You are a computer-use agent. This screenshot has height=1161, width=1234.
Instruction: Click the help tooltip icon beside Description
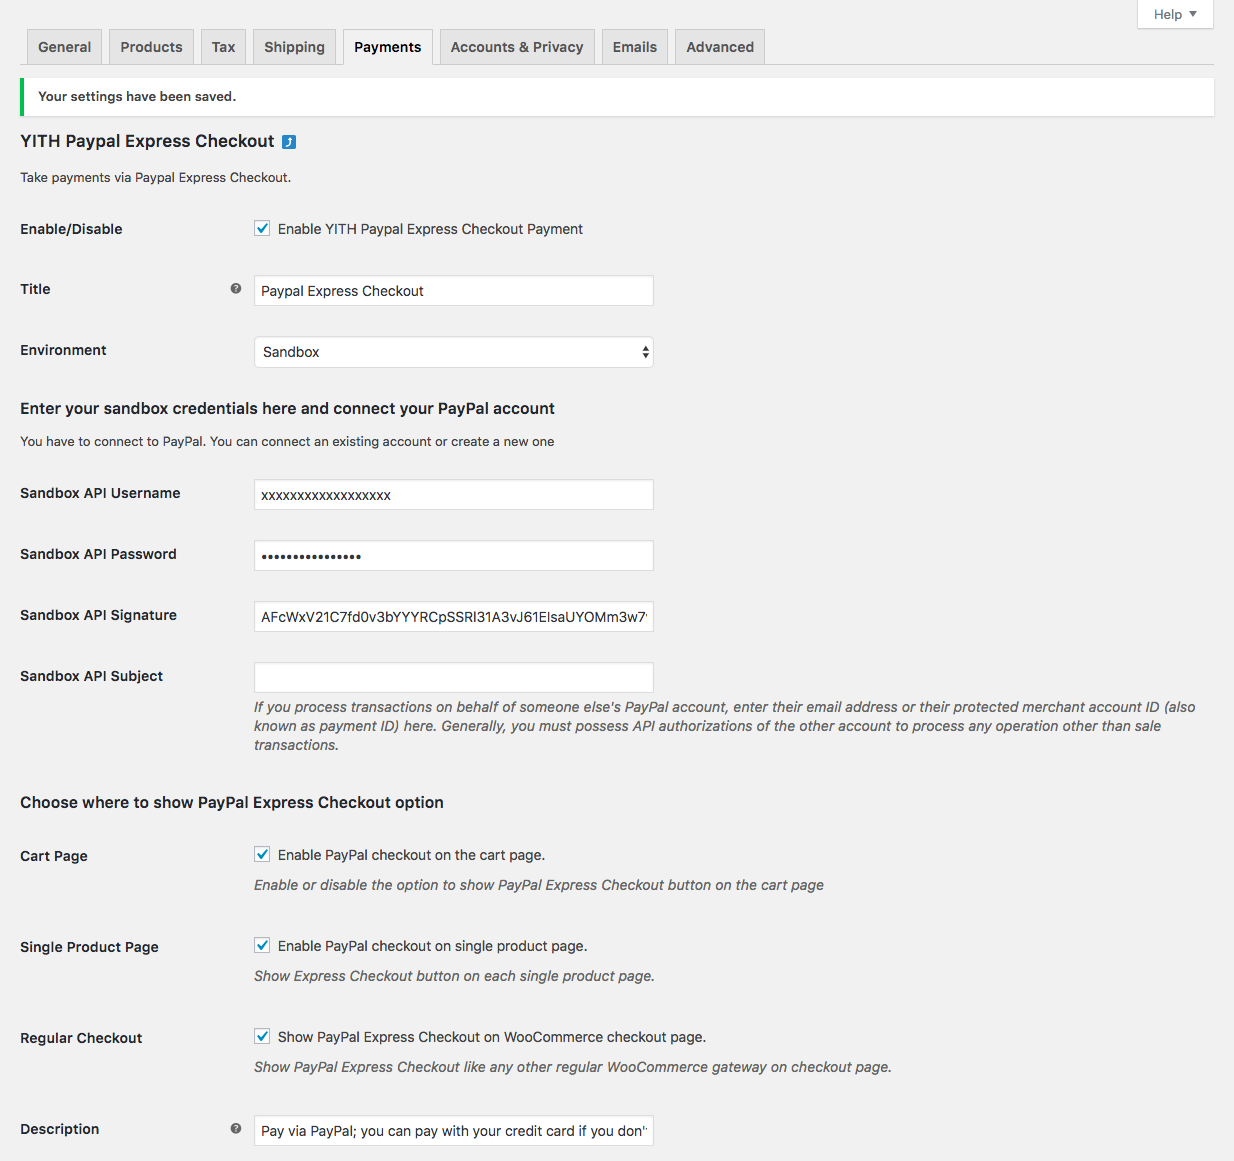pos(236,1129)
